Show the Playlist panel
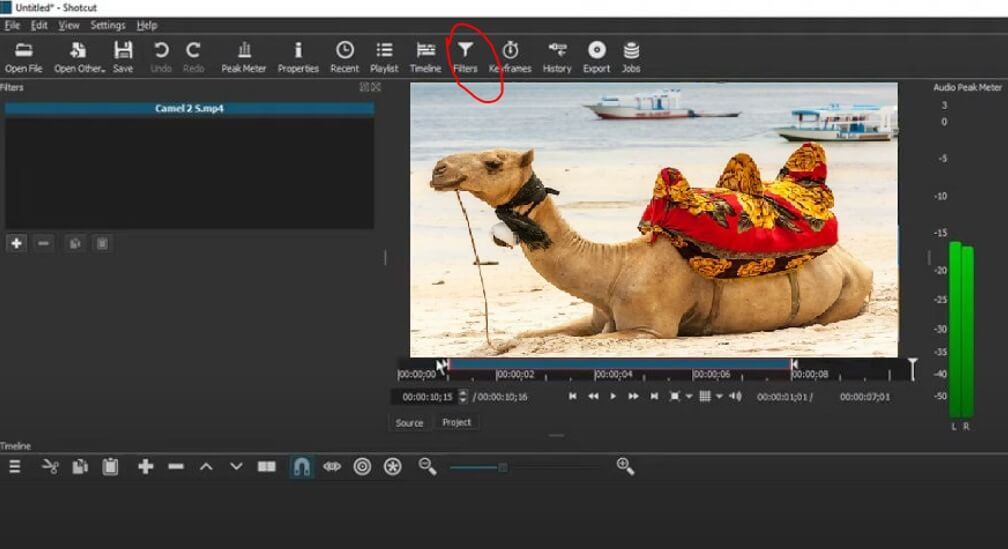1008x549 pixels. (x=384, y=57)
